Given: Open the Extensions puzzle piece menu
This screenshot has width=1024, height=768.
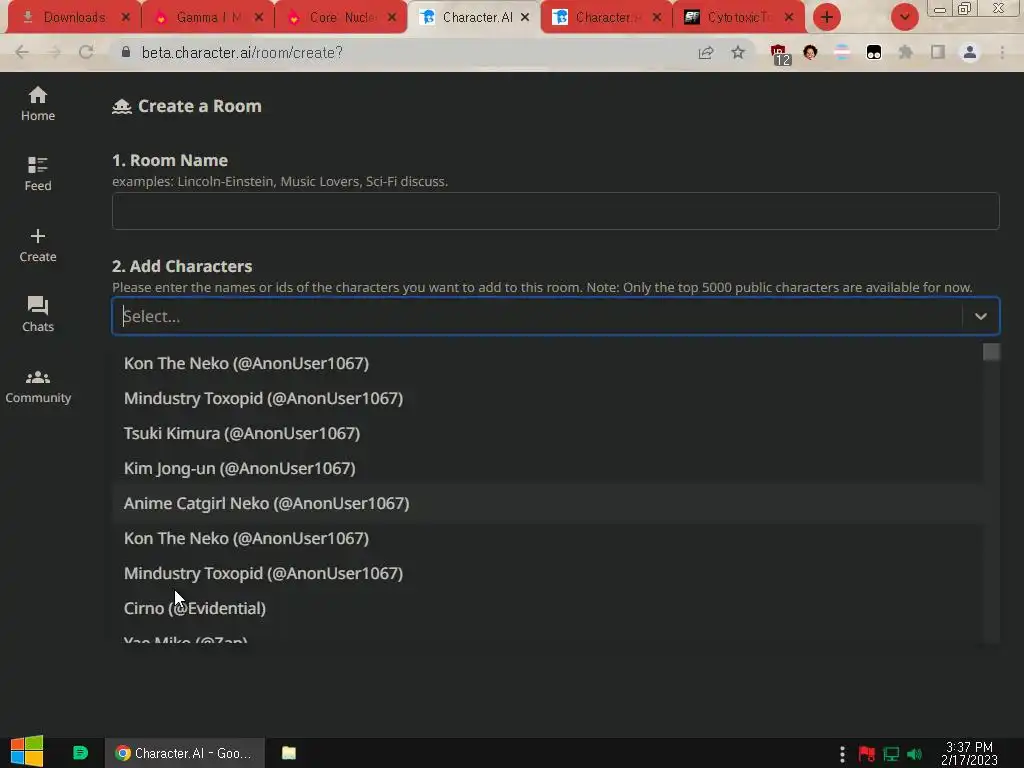Looking at the screenshot, I should pos(906,52).
